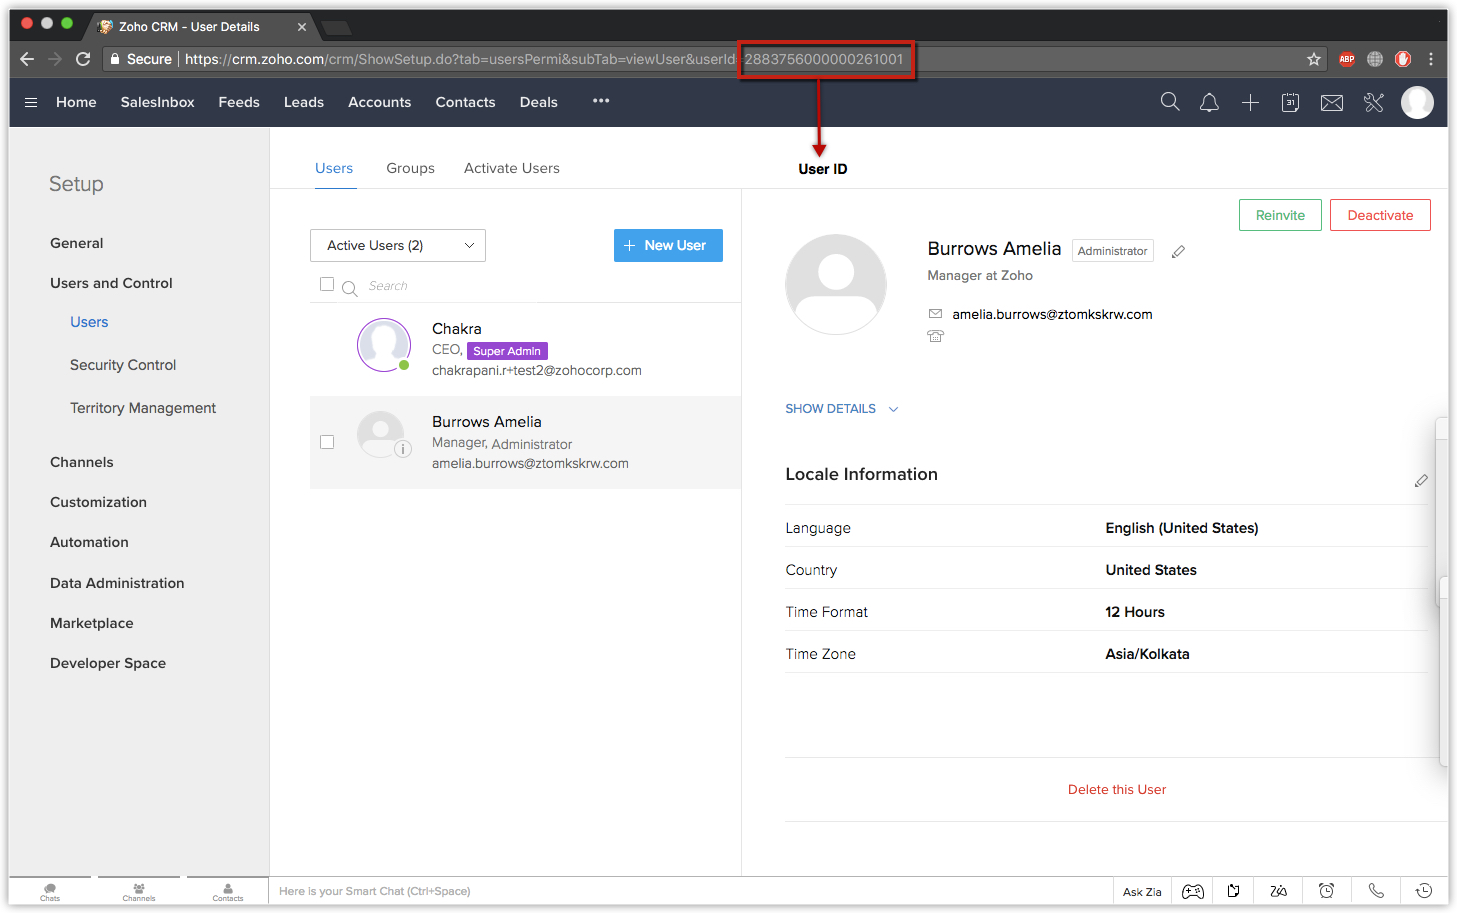
Task: Click the Zia icon in bottom bar
Action: [x=1279, y=891]
